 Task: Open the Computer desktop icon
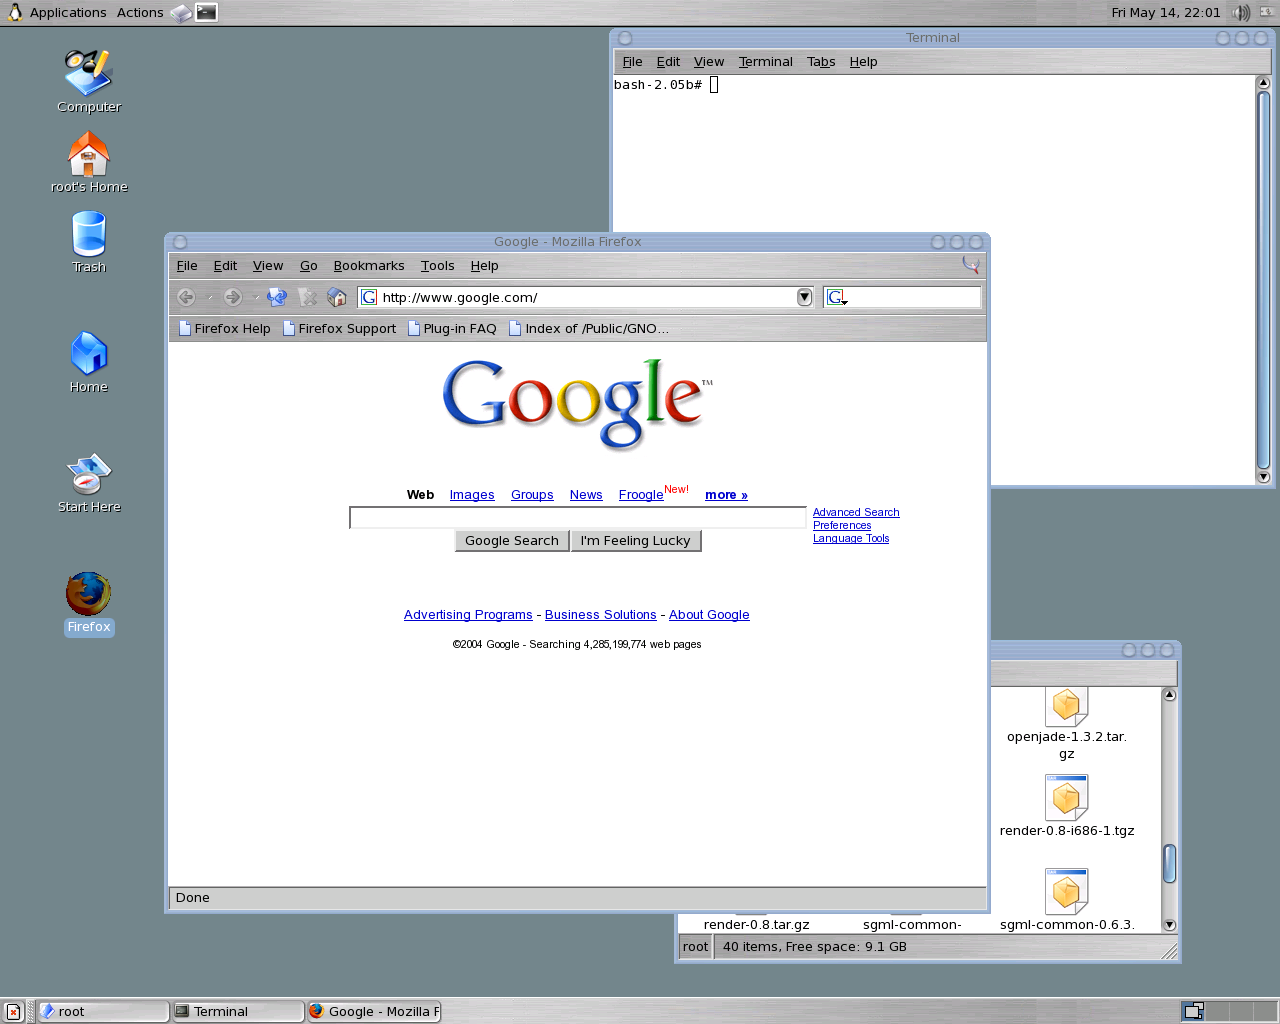pyautogui.click(x=89, y=81)
